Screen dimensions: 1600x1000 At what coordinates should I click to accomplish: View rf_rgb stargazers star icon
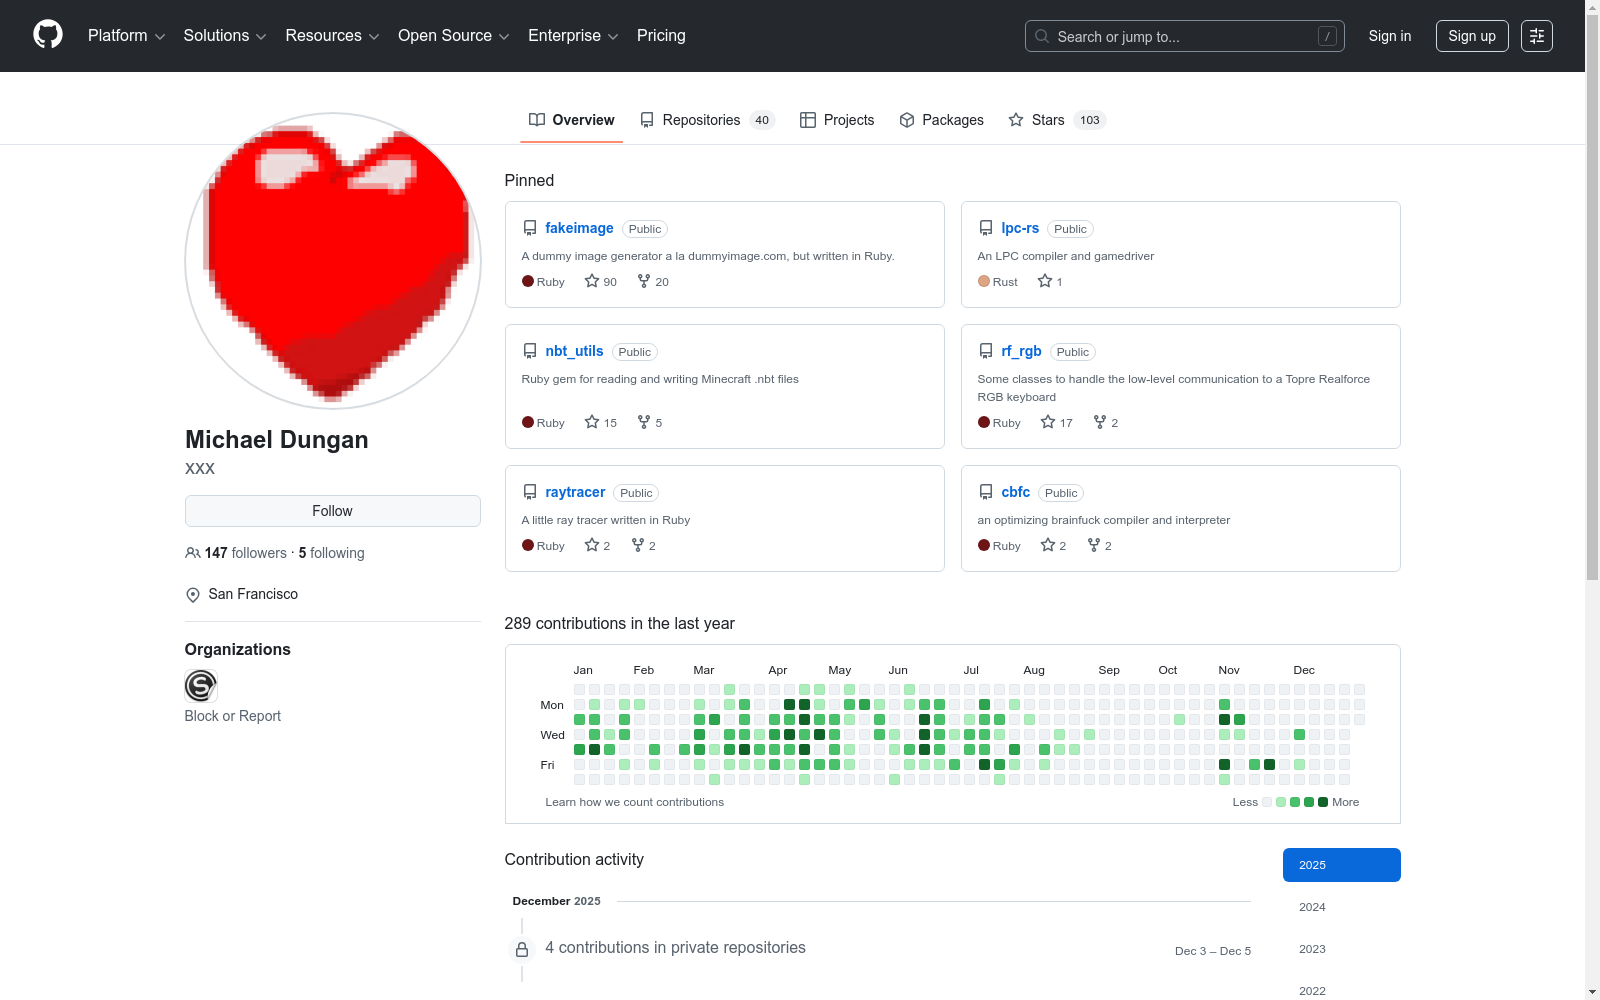(1048, 422)
